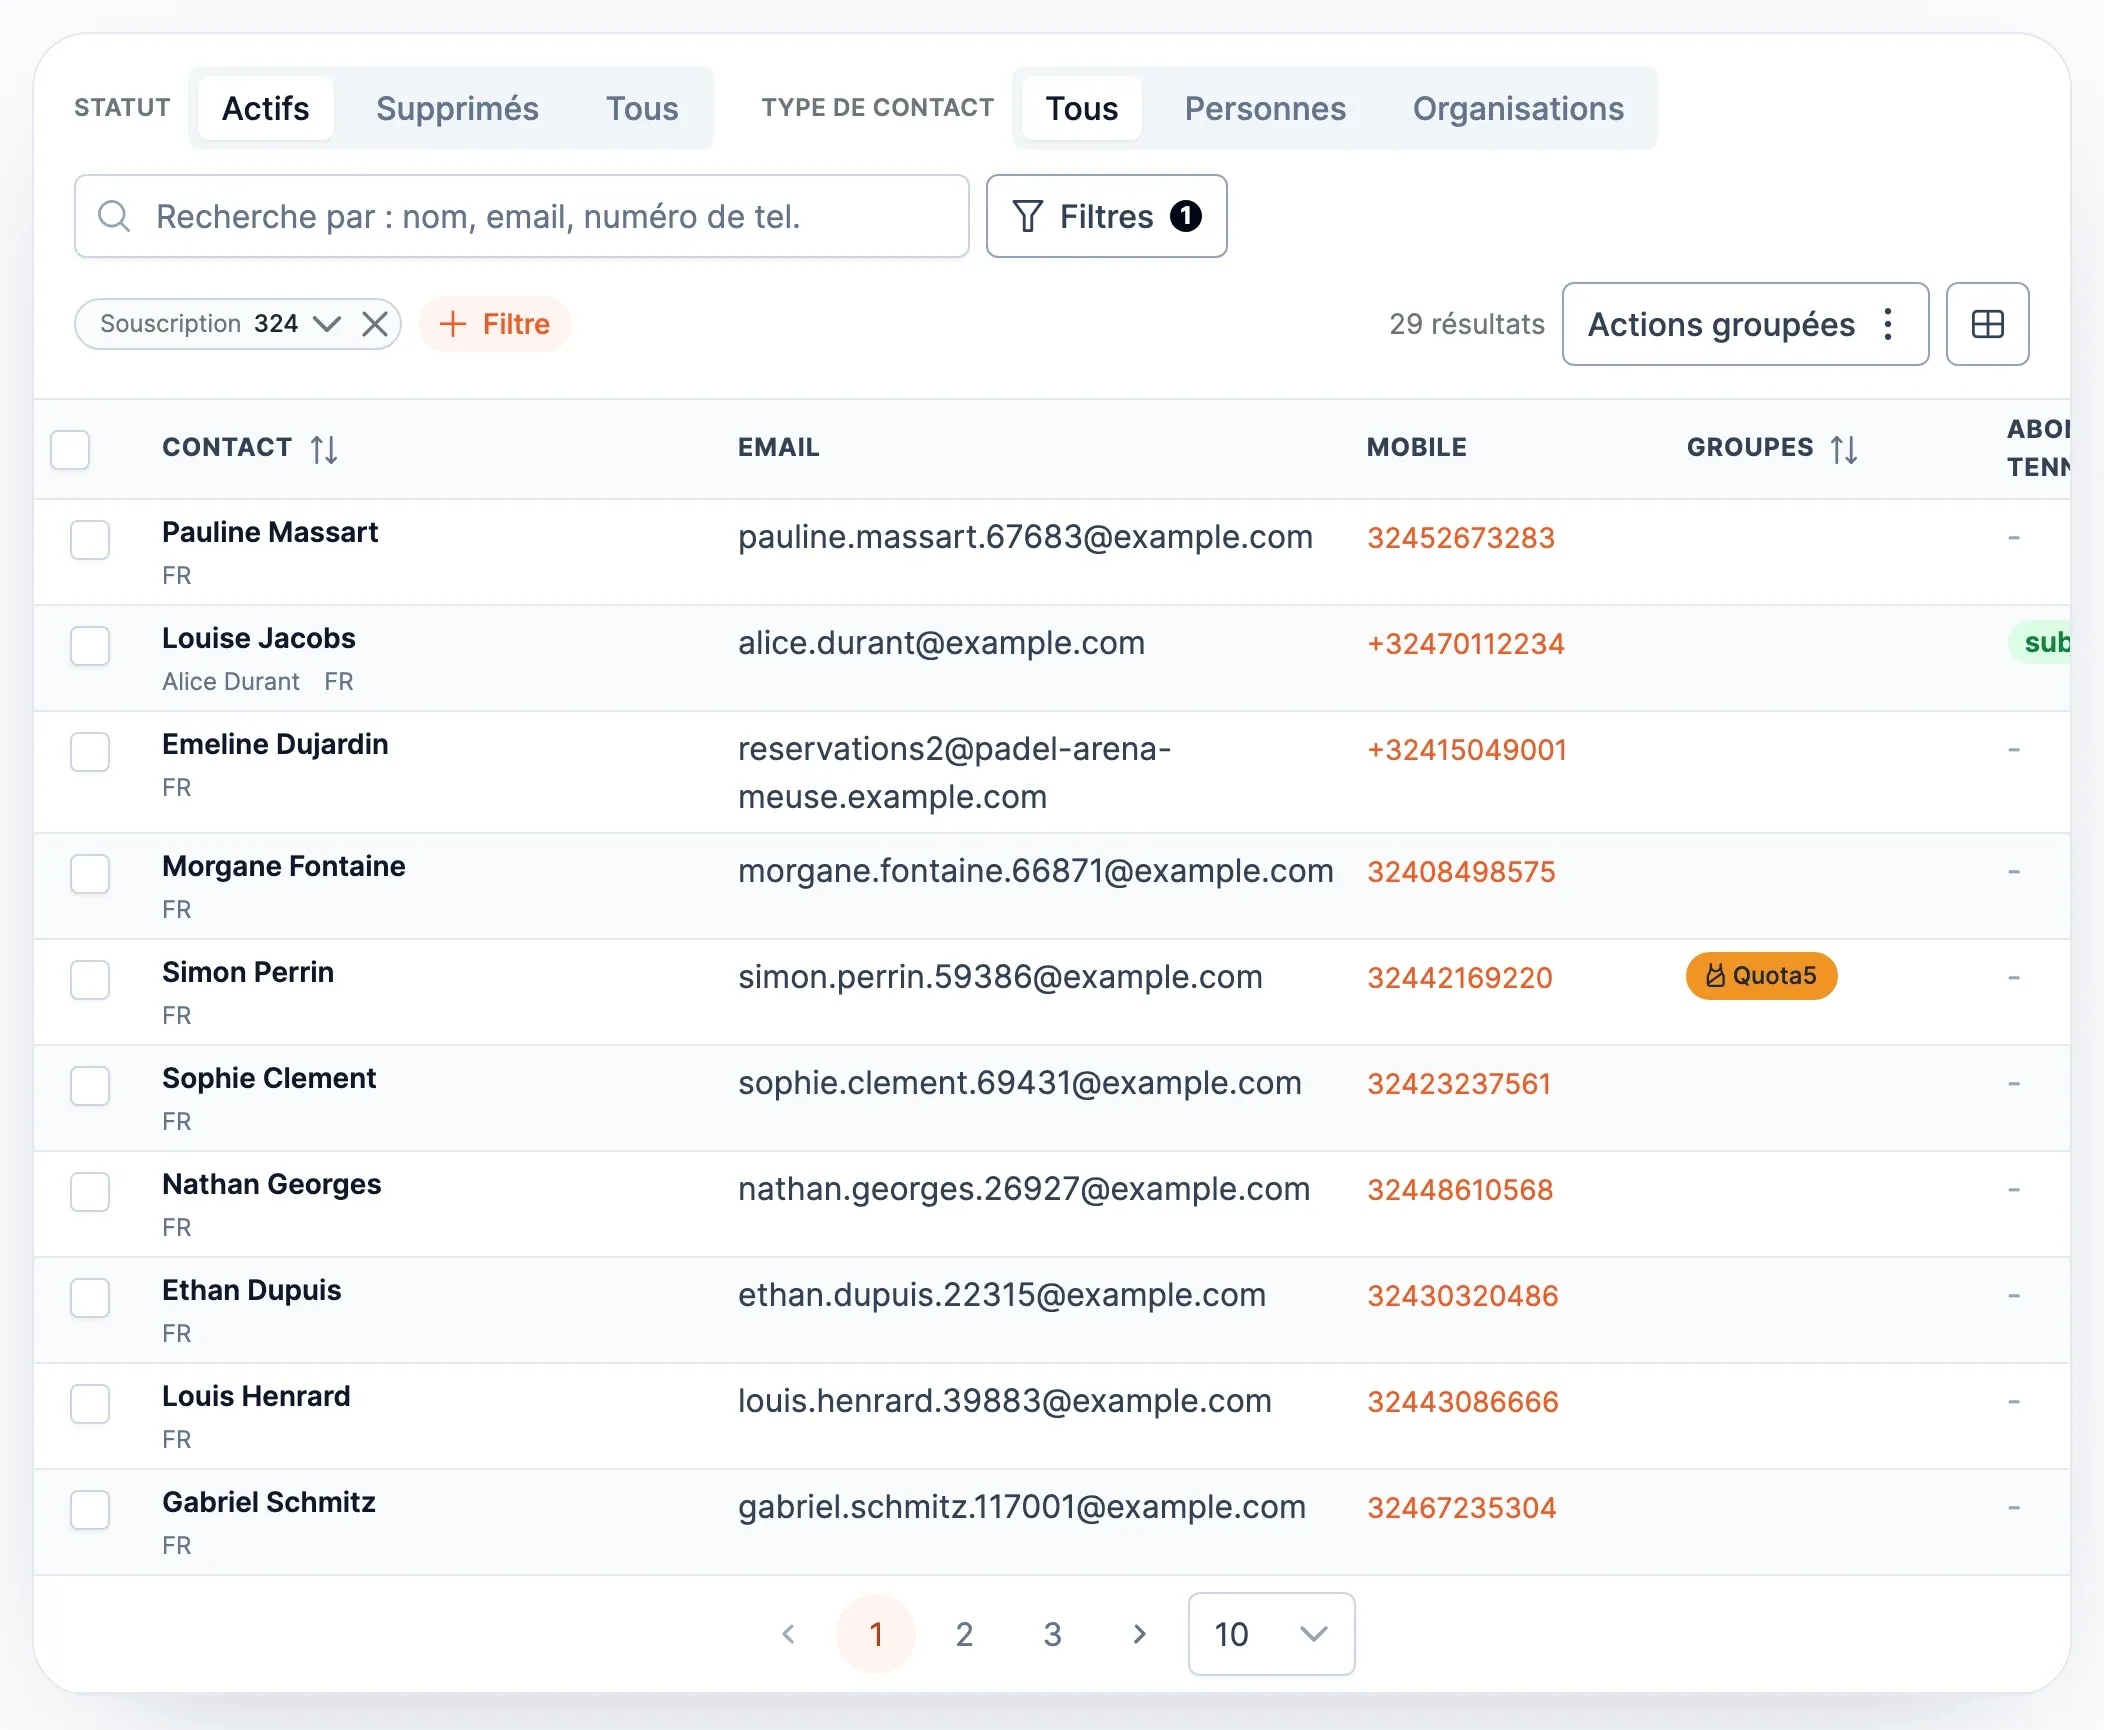
Task: Call Pauline Massart mobile 32452673283
Action: [1461, 538]
